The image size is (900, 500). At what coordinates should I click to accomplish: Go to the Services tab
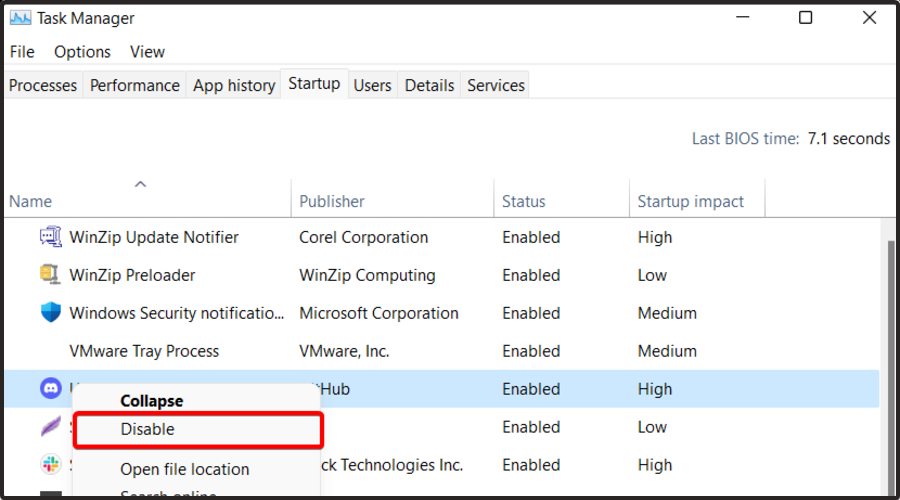496,86
